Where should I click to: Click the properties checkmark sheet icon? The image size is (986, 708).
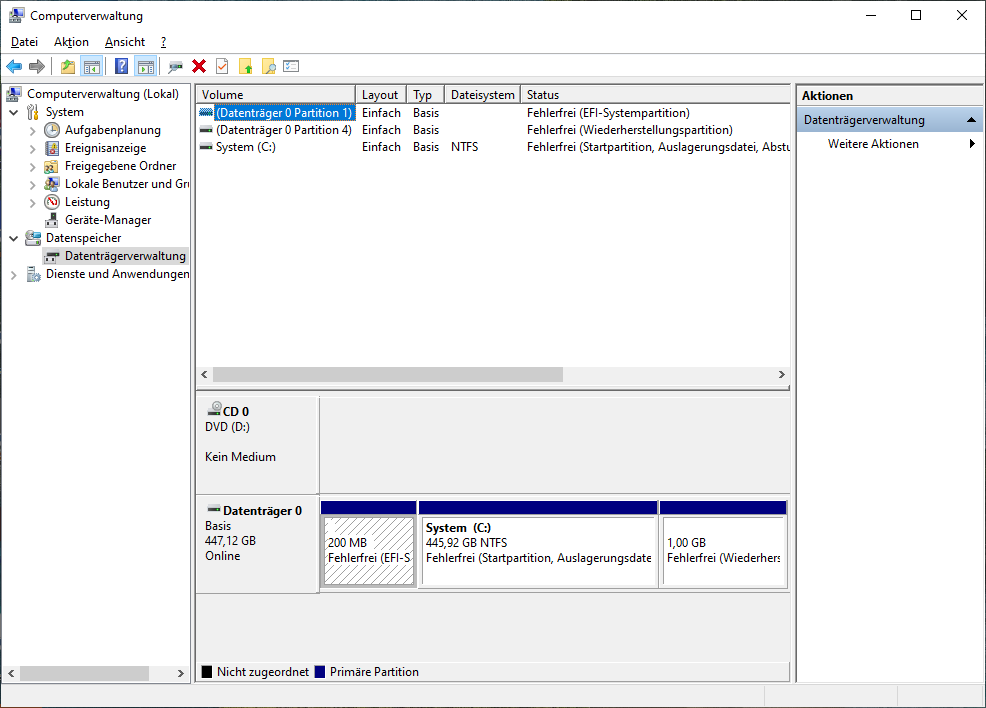point(222,66)
